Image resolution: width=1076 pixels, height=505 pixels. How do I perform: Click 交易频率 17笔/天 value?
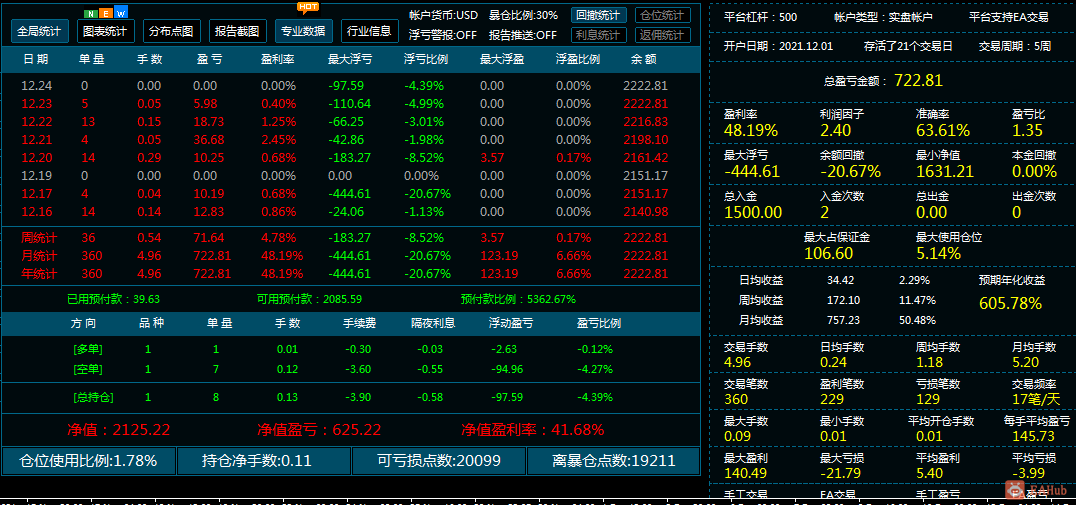1036,399
